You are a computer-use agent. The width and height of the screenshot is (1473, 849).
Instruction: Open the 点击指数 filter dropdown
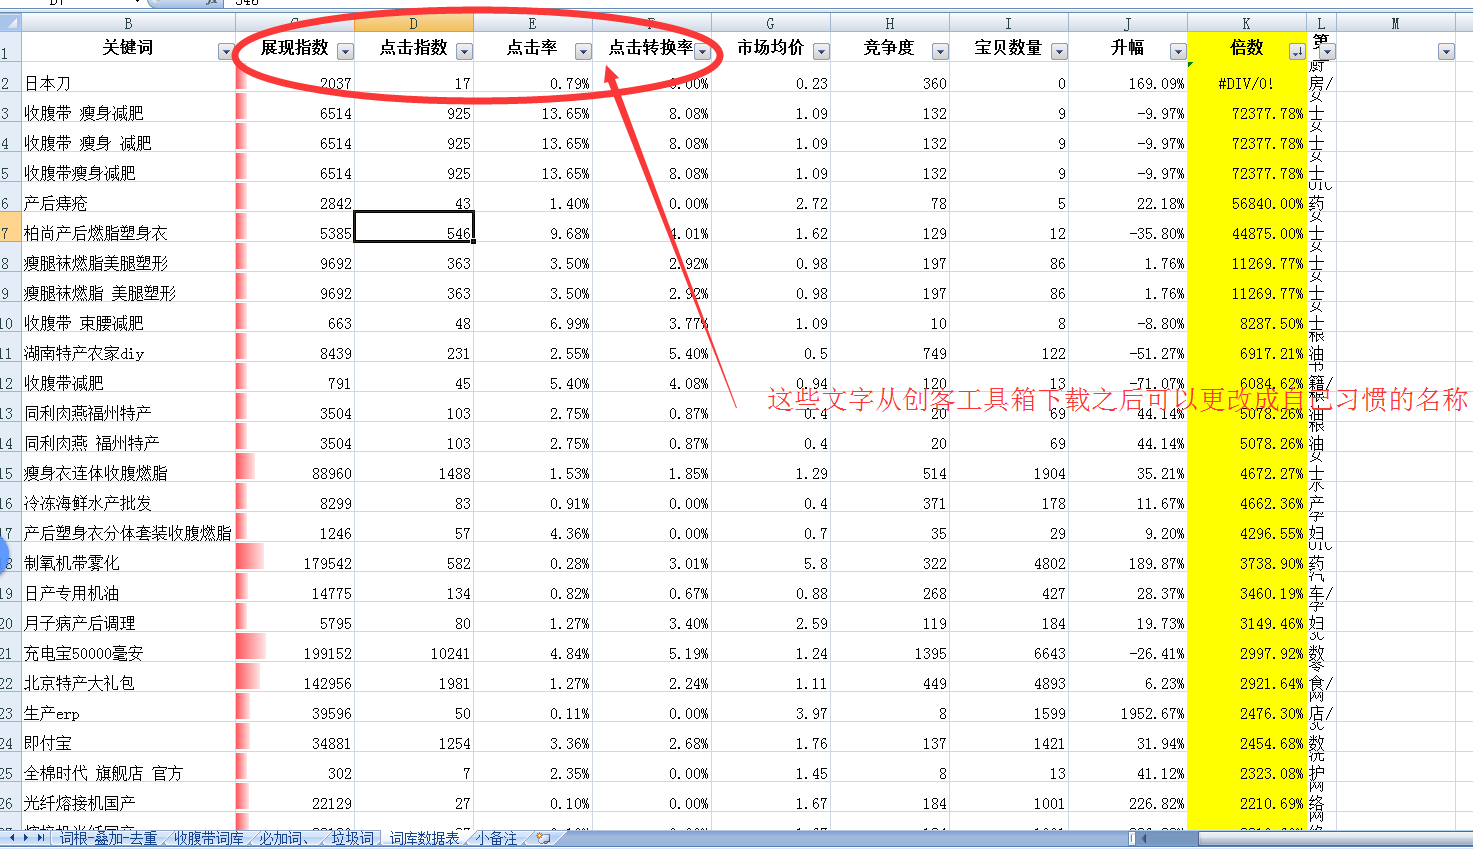click(x=464, y=52)
